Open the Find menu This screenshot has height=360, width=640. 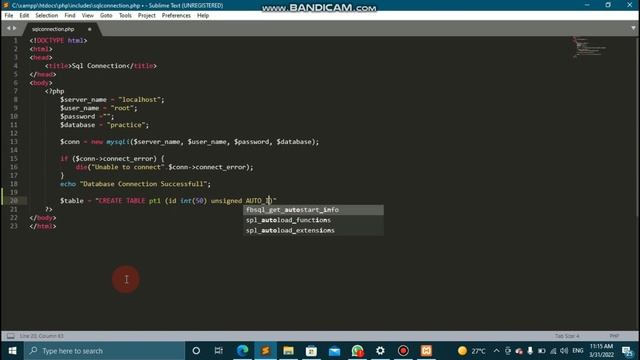(70, 16)
